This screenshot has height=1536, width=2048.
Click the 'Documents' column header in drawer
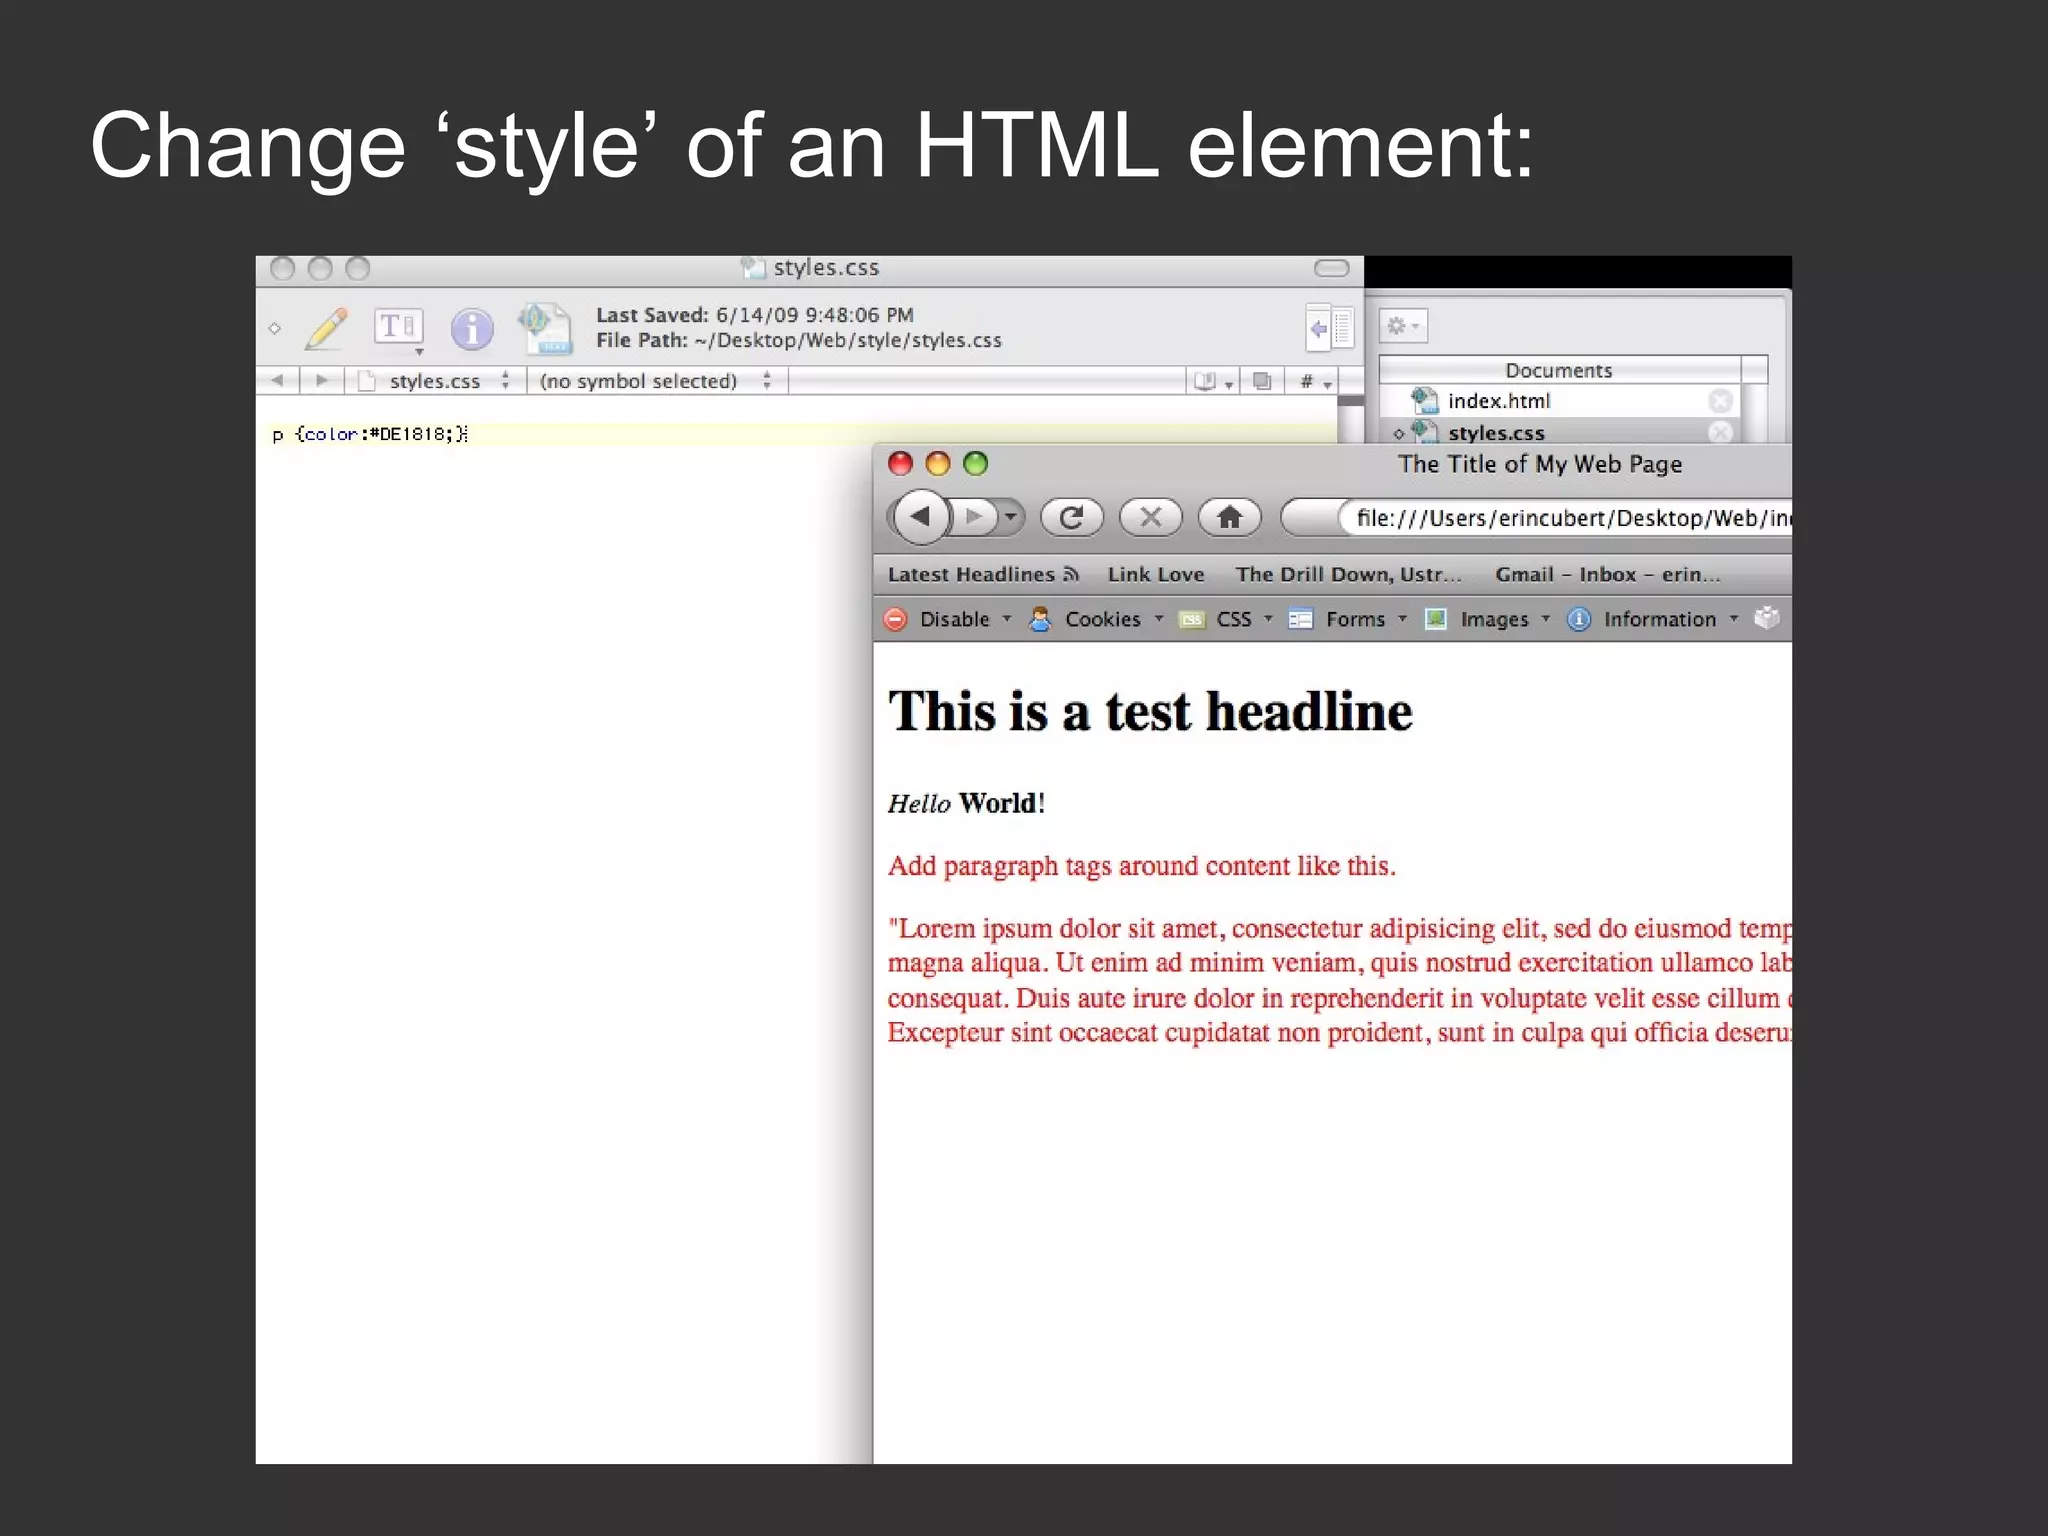click(x=1559, y=370)
